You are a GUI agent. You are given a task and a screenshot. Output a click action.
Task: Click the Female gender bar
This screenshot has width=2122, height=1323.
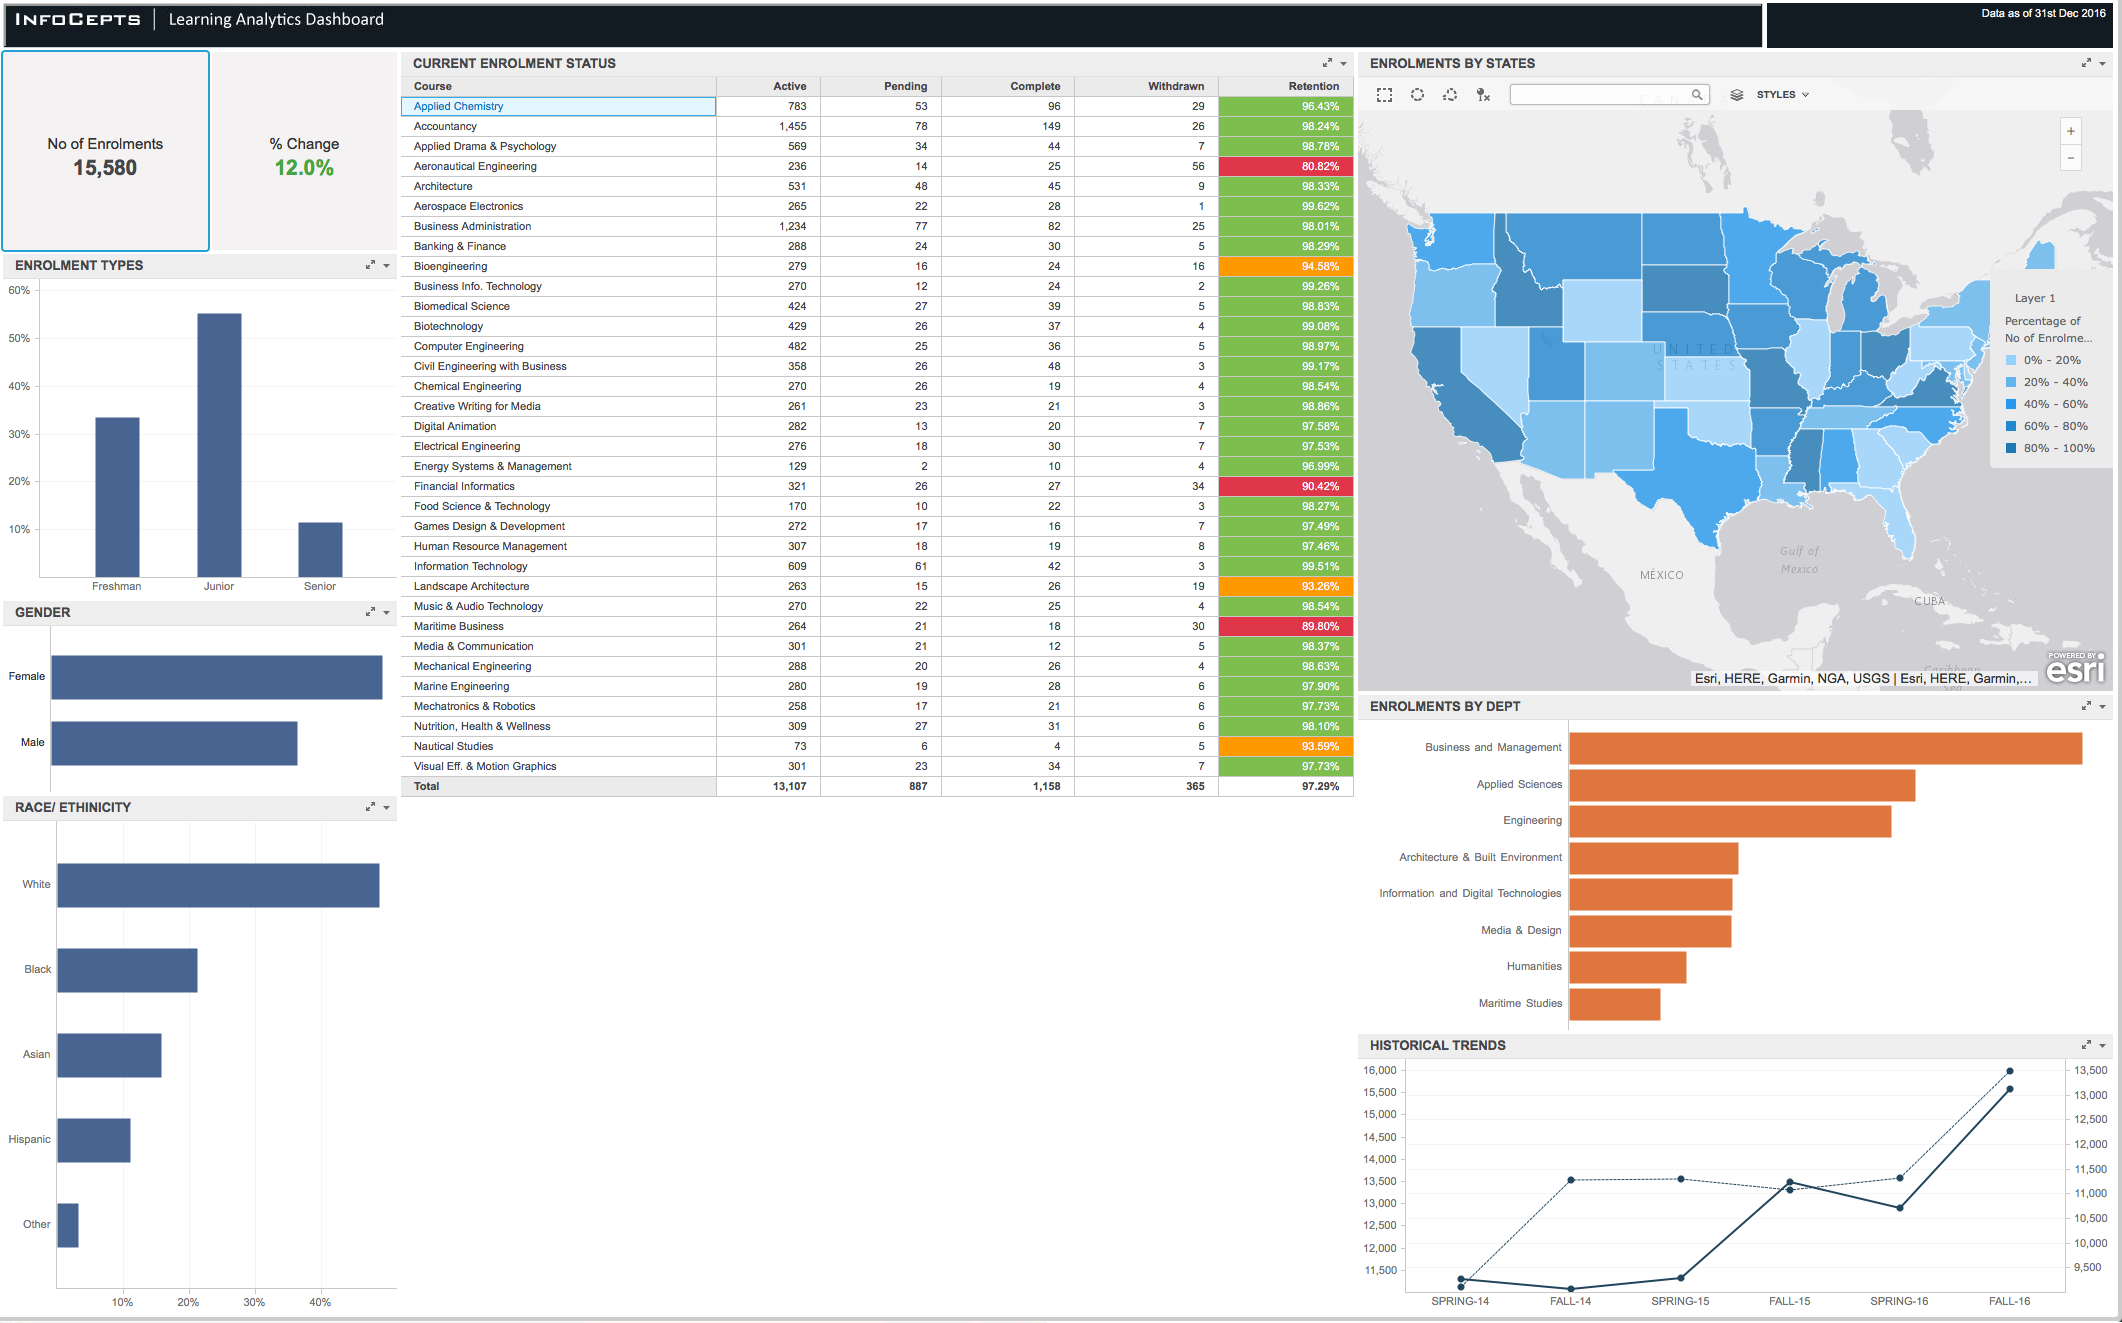tap(217, 677)
